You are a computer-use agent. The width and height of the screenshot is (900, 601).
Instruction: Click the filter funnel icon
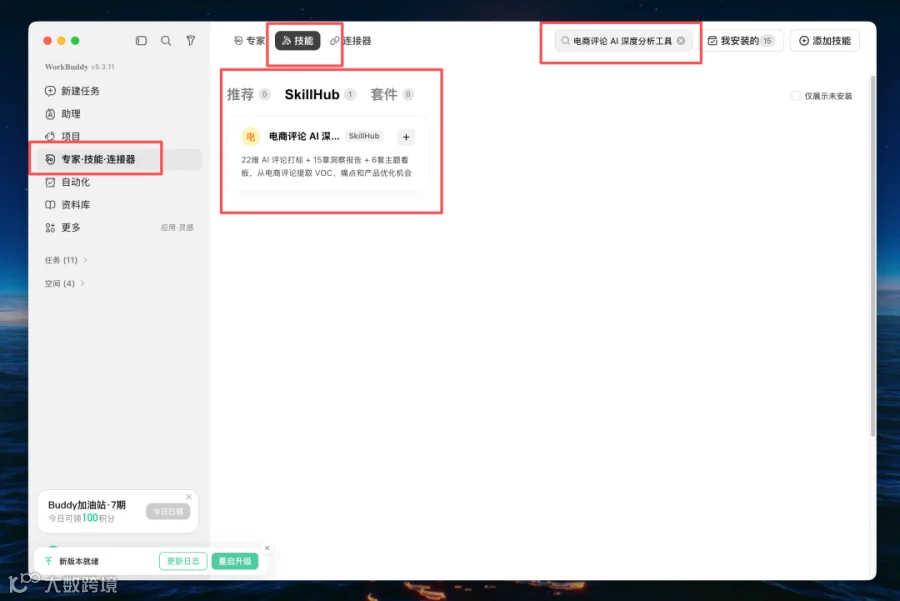pyautogui.click(x=191, y=41)
